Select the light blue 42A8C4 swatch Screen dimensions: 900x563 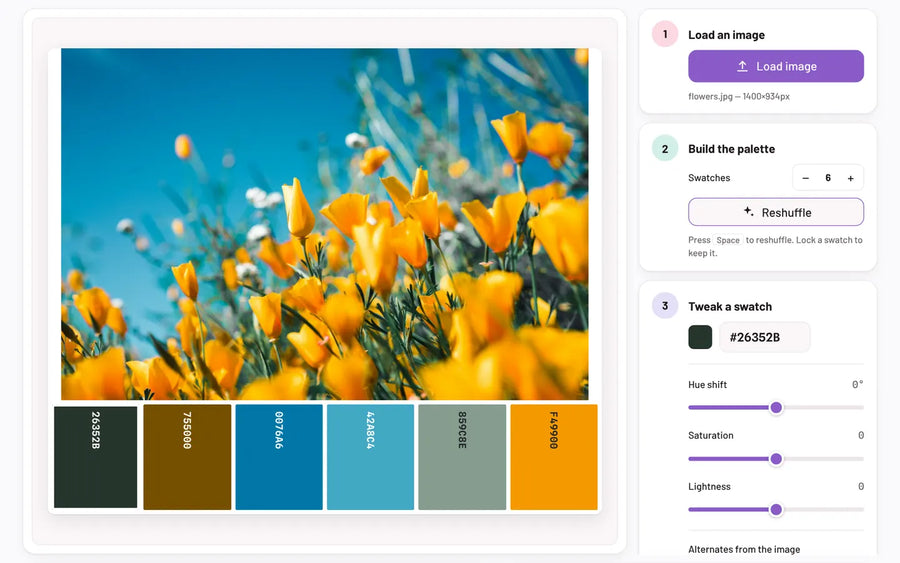[370, 457]
